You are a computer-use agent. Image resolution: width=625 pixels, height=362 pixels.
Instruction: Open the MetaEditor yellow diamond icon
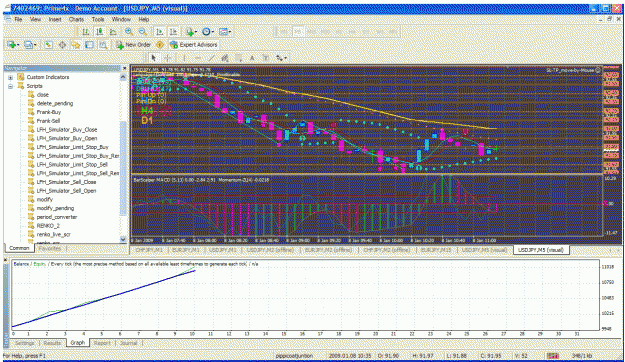click(x=160, y=45)
